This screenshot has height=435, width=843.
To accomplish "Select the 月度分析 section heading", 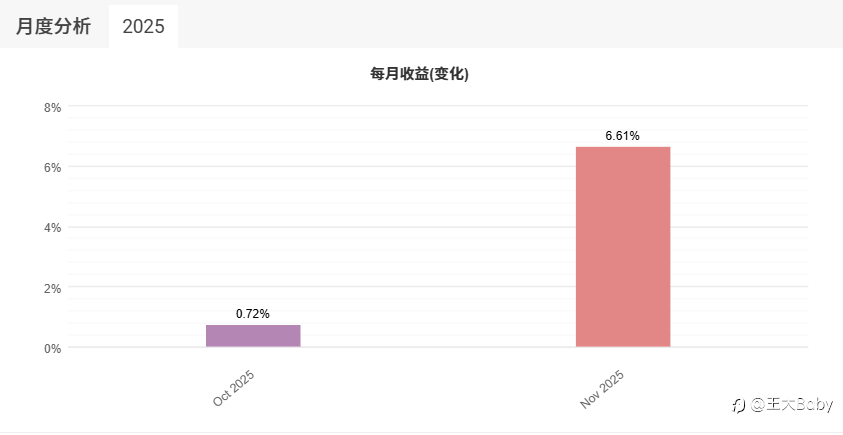I will coord(53,27).
